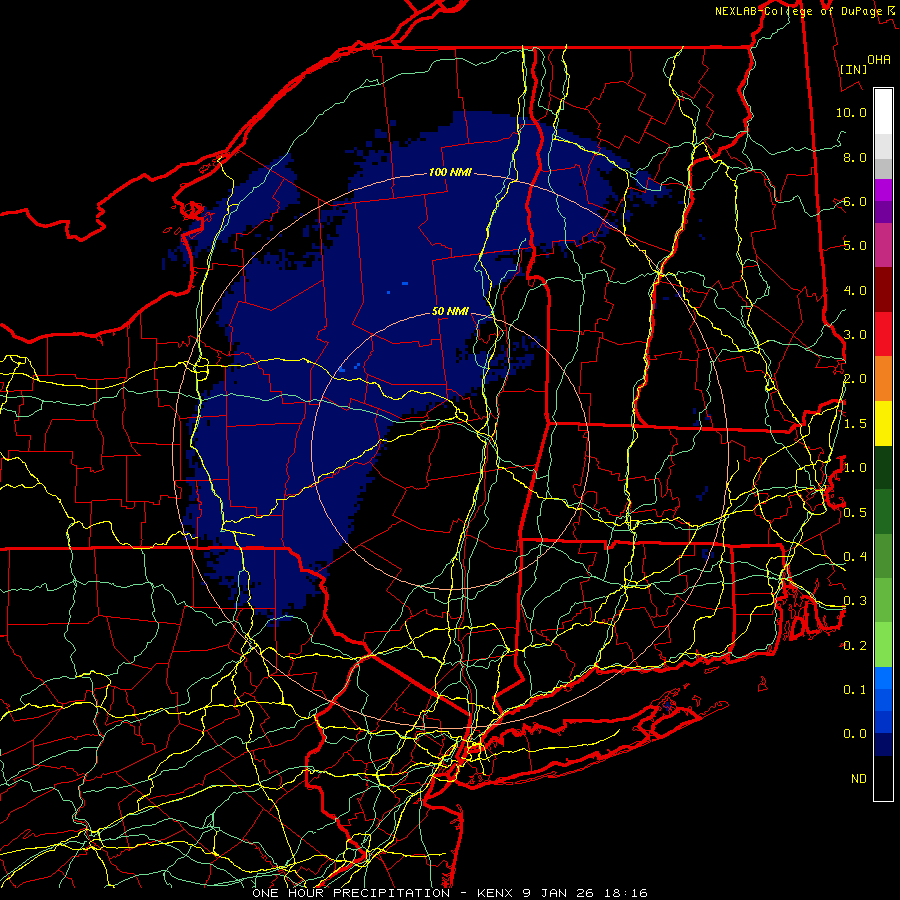This screenshot has width=900, height=900.
Task: Select the pink legend swatch near 5.0
Action: coord(883,245)
